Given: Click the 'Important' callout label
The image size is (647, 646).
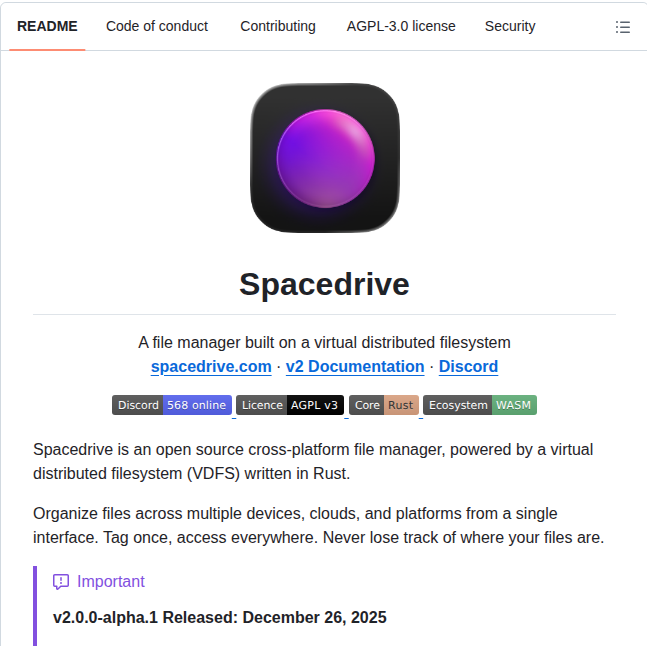Looking at the screenshot, I should click(x=111, y=582).
